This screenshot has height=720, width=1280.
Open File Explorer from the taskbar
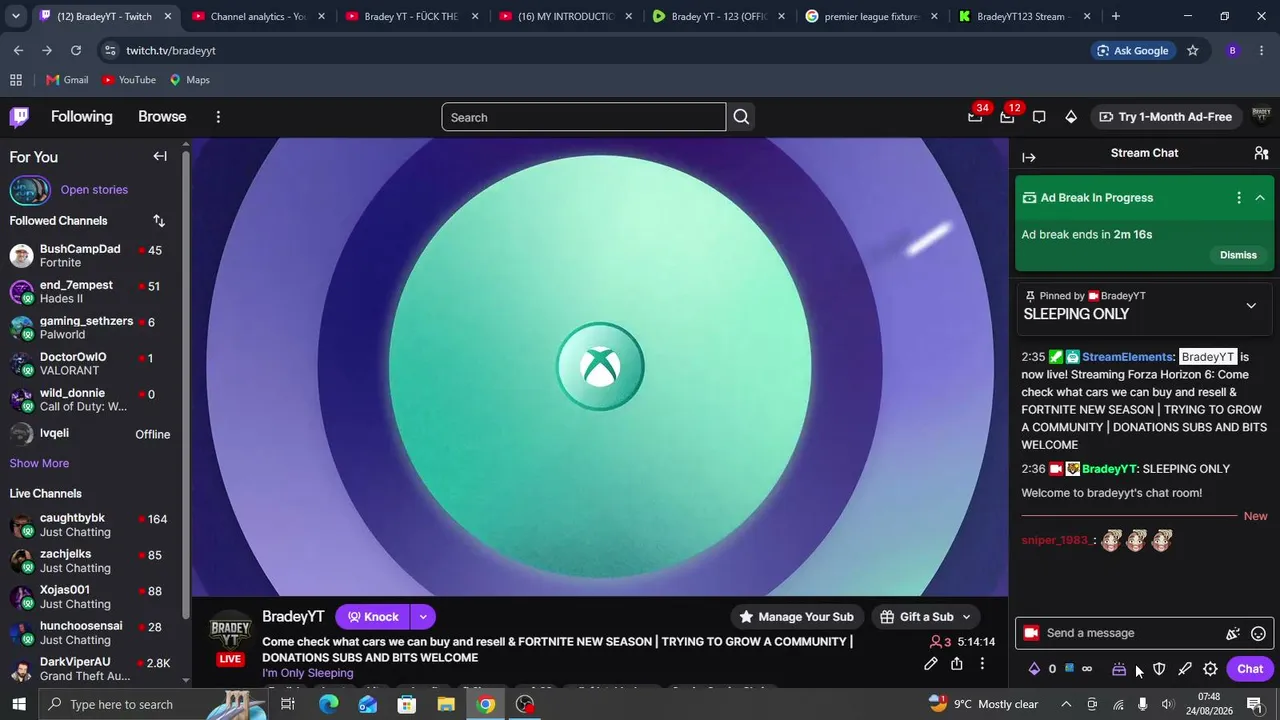coord(446,704)
